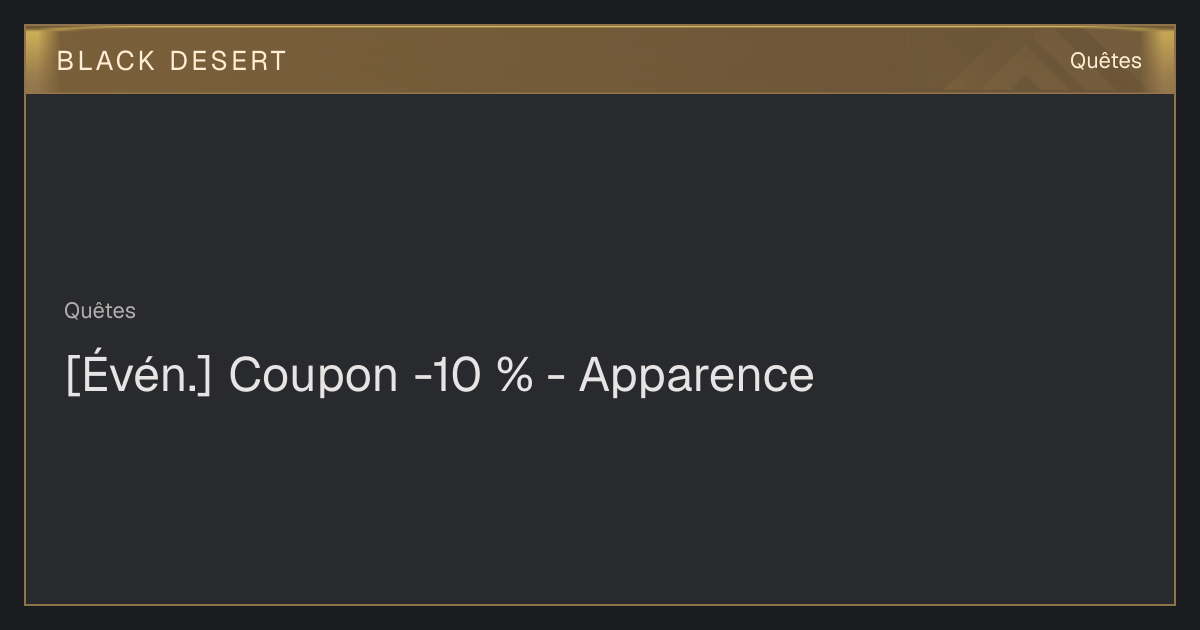Open the Quêtes link in the header
Screen dimensions: 1200x630
[1105, 61]
